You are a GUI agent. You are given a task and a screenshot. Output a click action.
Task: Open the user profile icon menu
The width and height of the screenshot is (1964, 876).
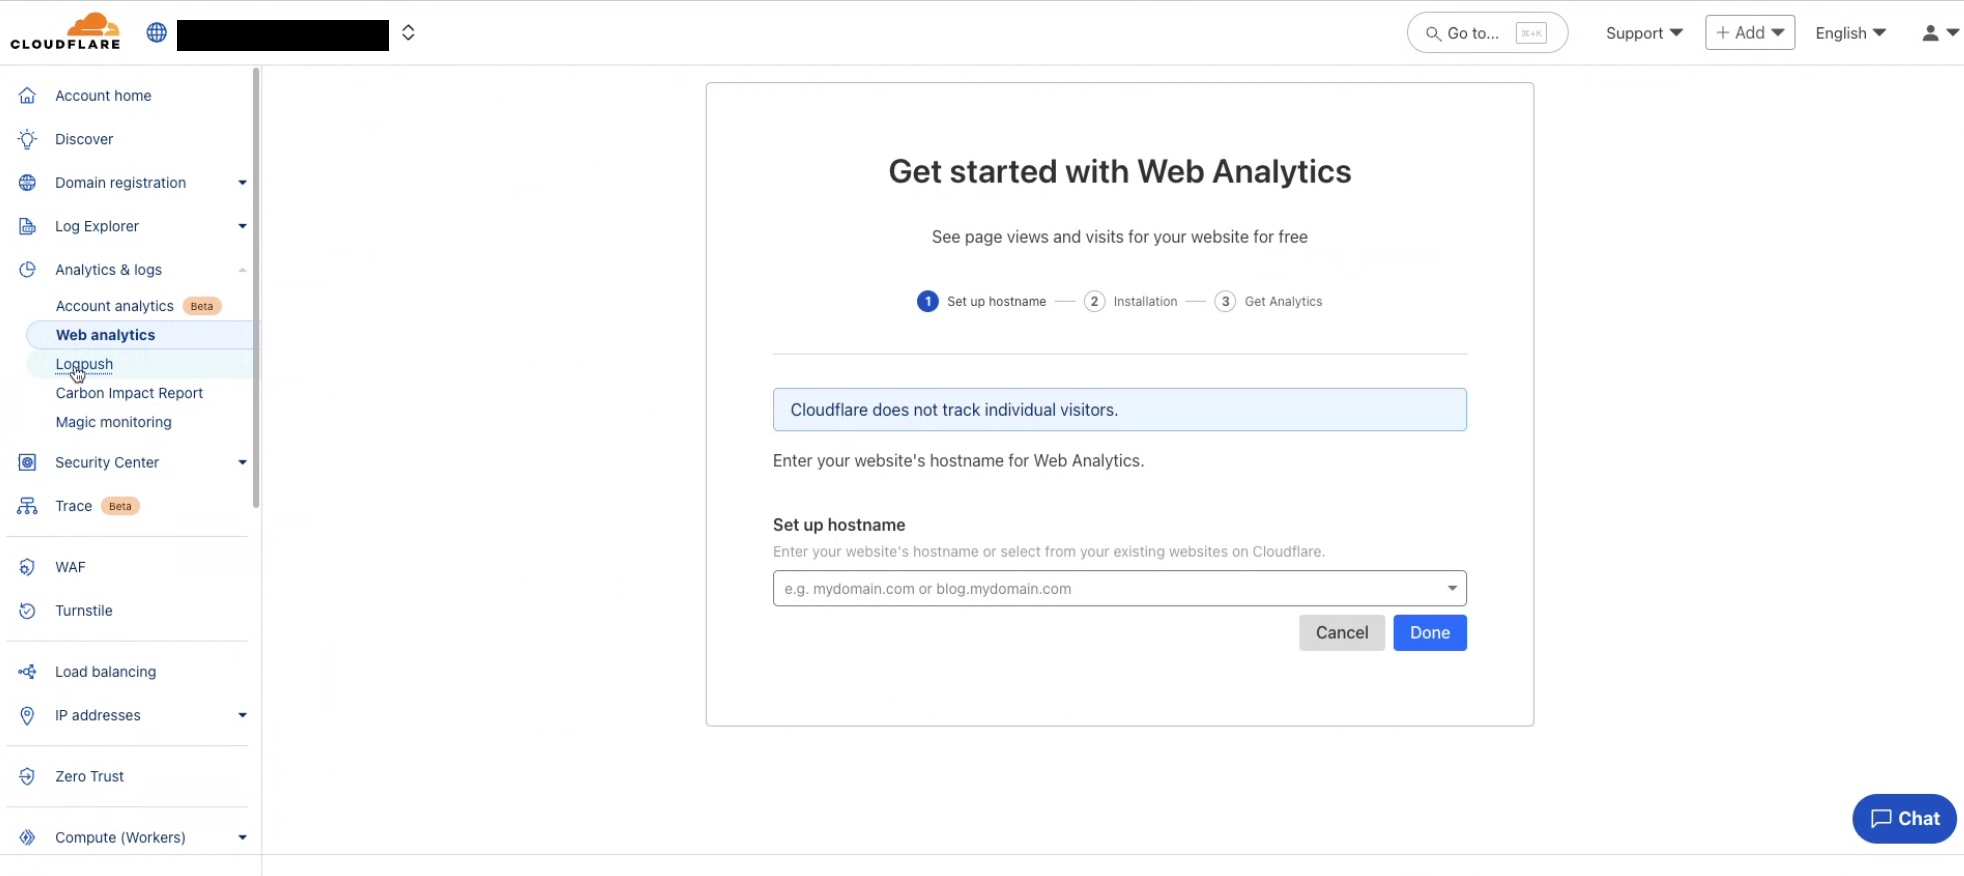(x=1939, y=33)
